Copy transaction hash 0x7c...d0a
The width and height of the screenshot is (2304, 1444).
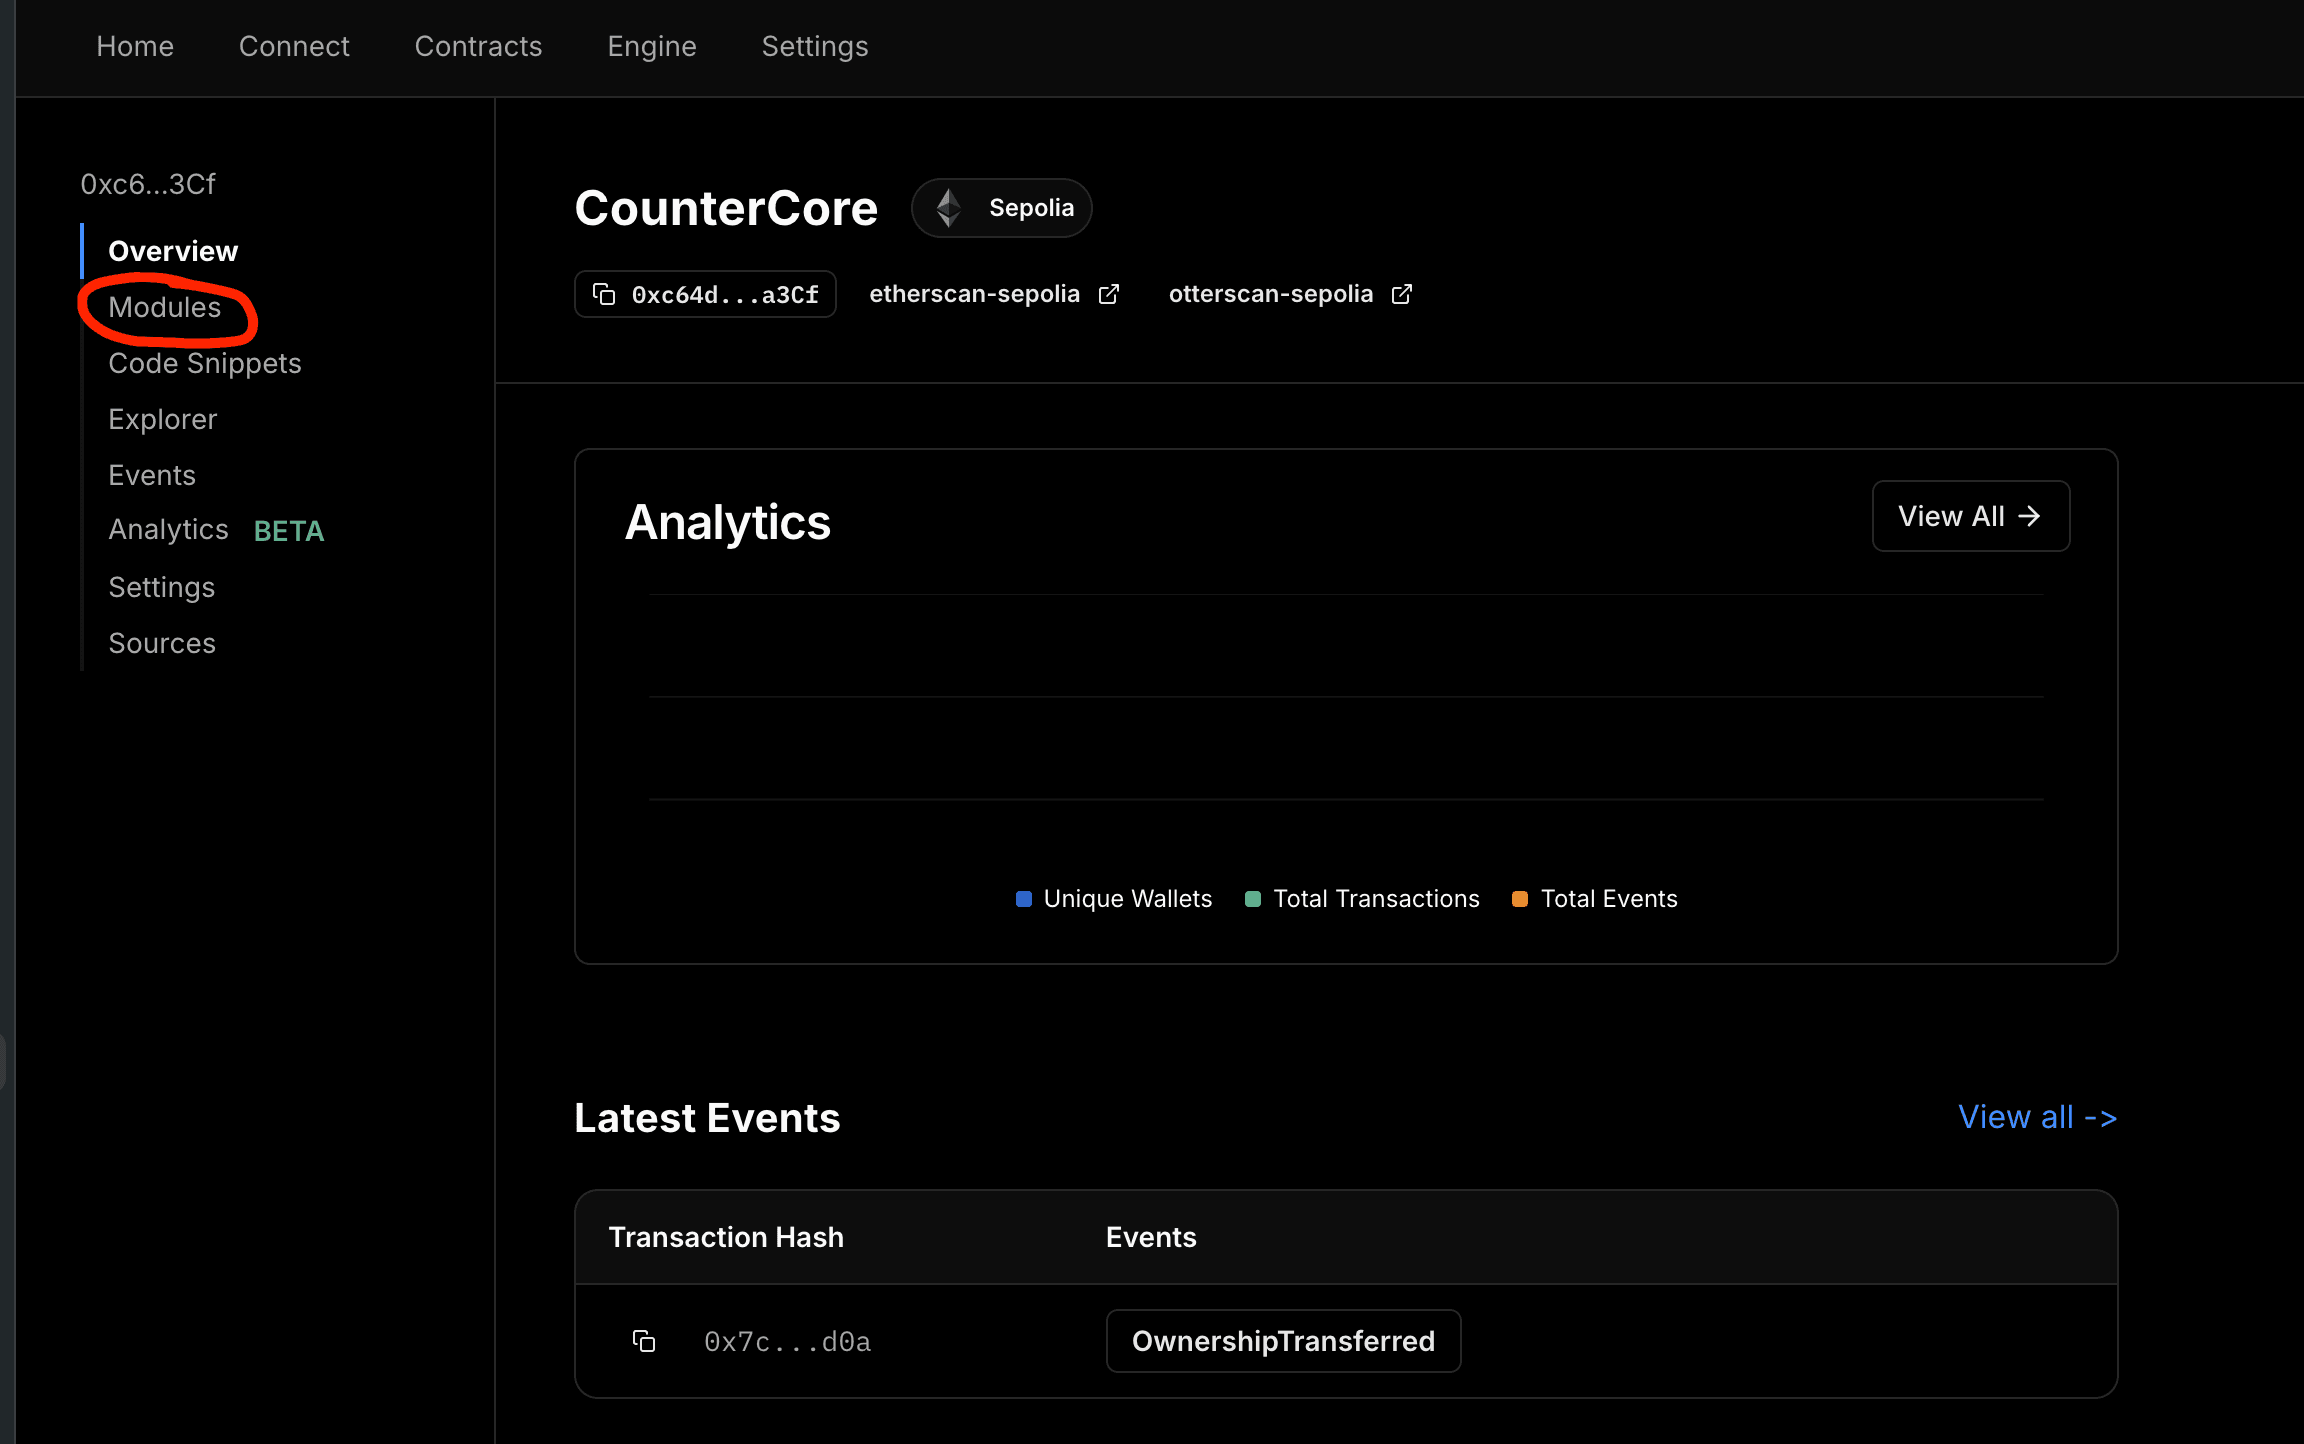(x=644, y=1341)
